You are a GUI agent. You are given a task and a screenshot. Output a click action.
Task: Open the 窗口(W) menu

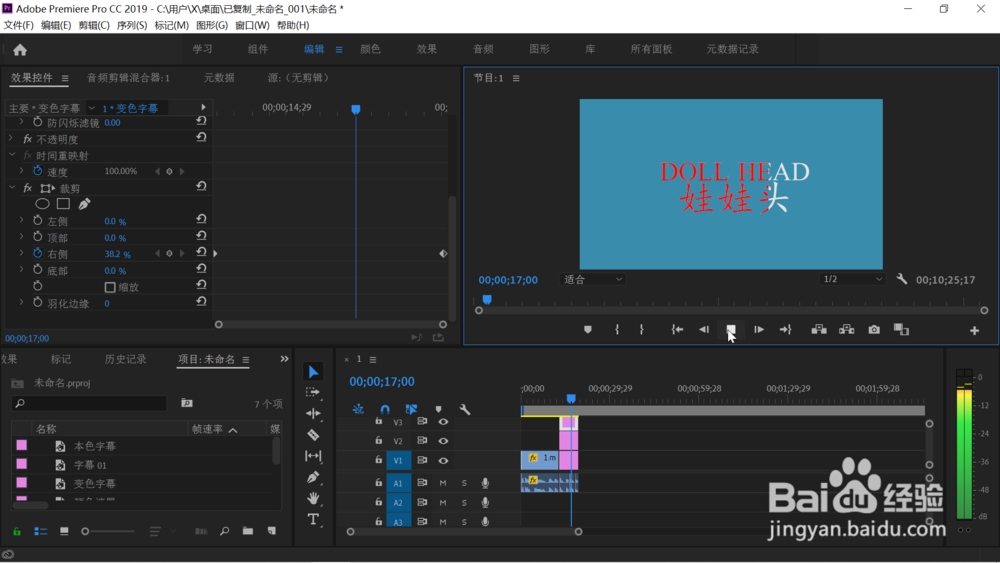[x=252, y=25]
